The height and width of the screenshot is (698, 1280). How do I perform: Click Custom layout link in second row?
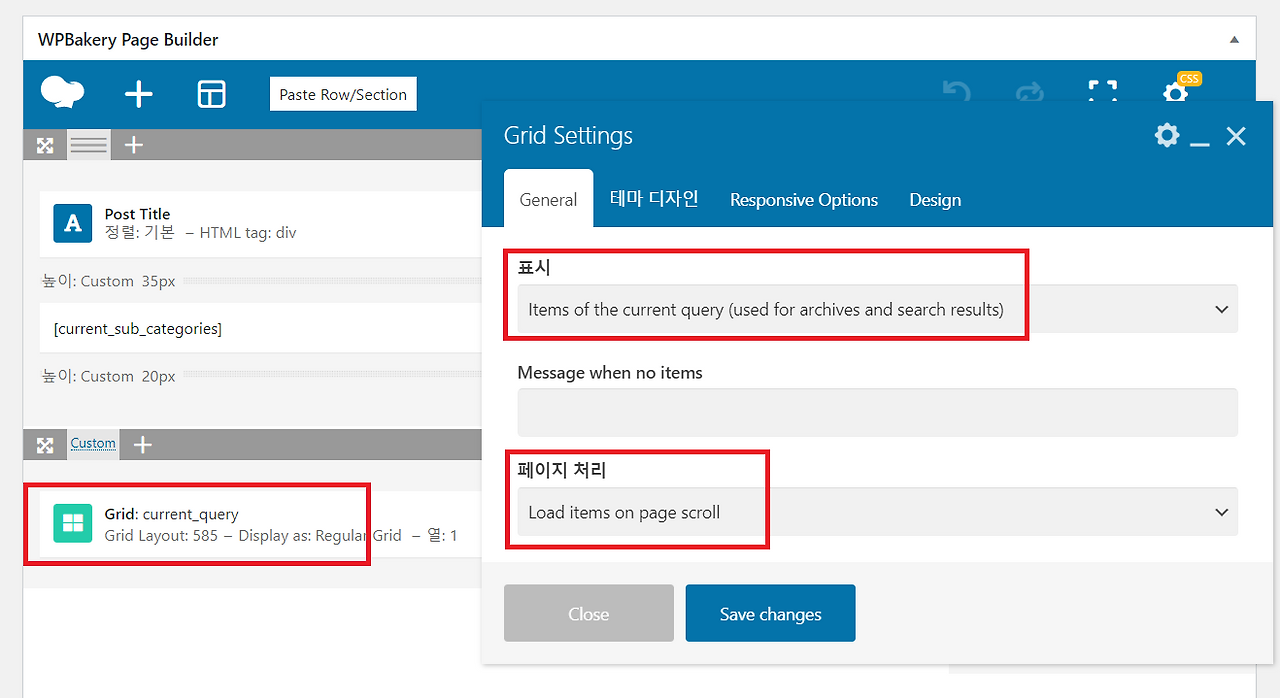[x=93, y=443]
